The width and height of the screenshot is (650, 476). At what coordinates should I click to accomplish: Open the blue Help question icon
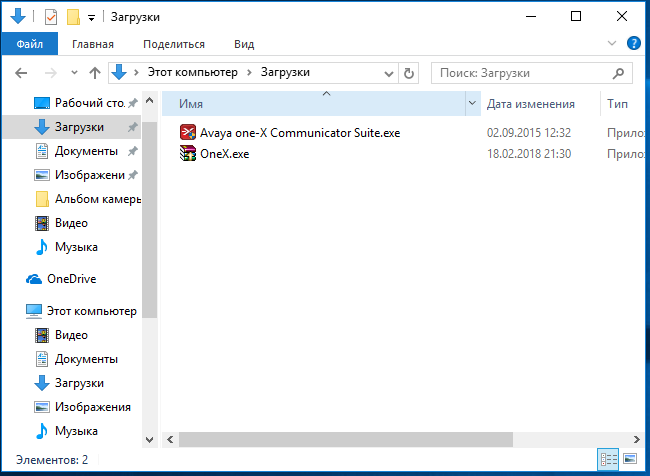633,43
